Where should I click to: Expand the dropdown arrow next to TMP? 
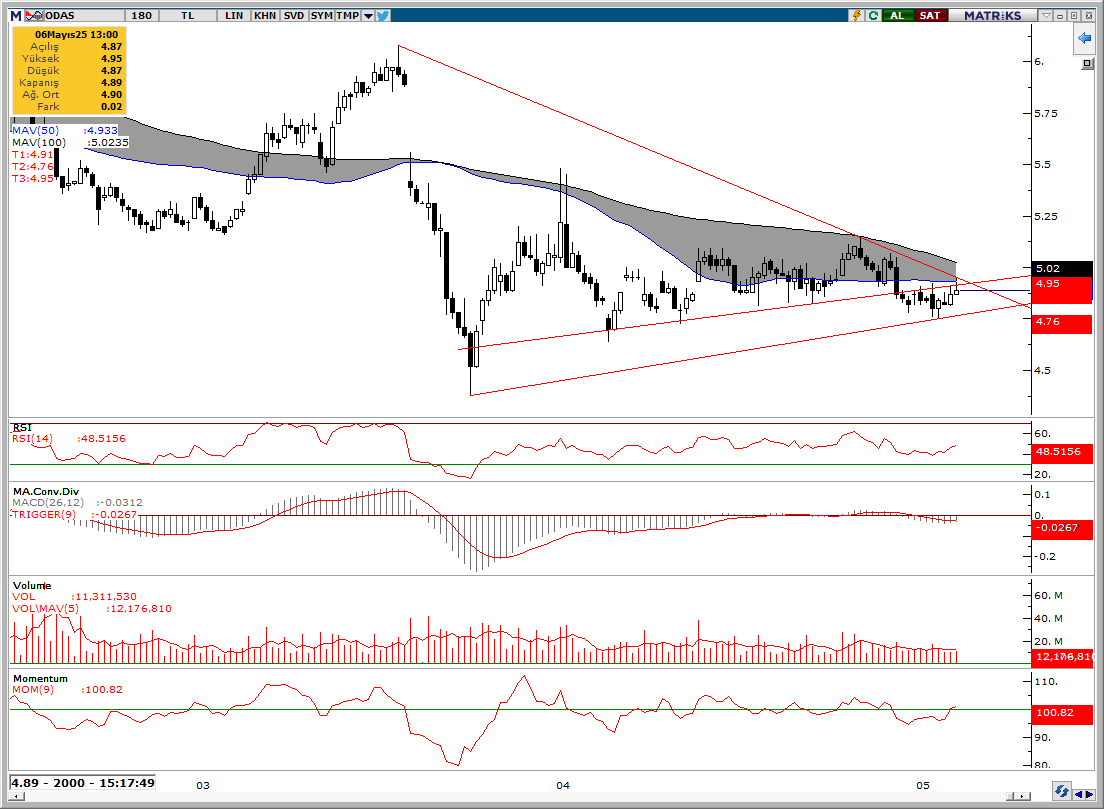368,15
